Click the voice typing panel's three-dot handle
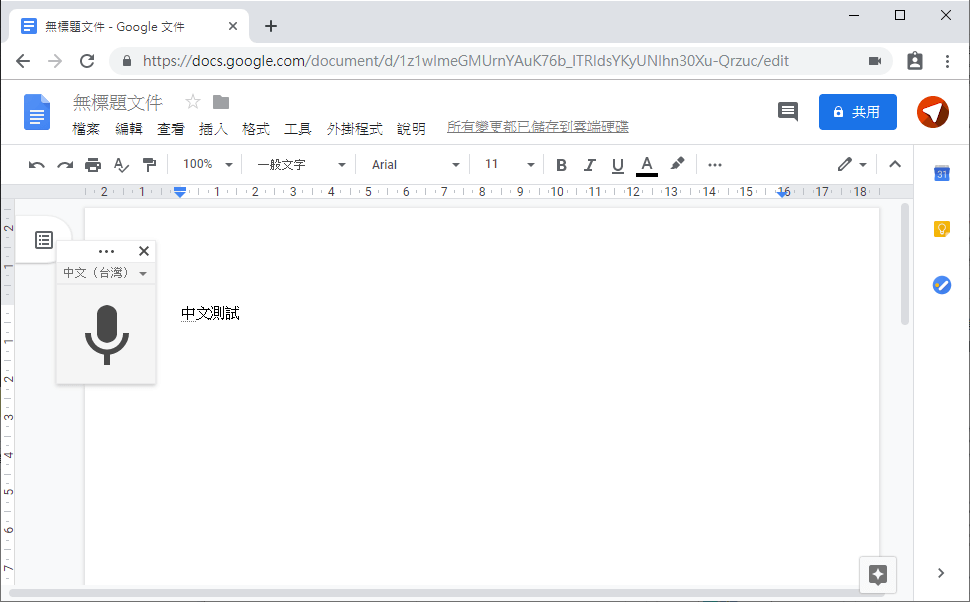 point(106,251)
